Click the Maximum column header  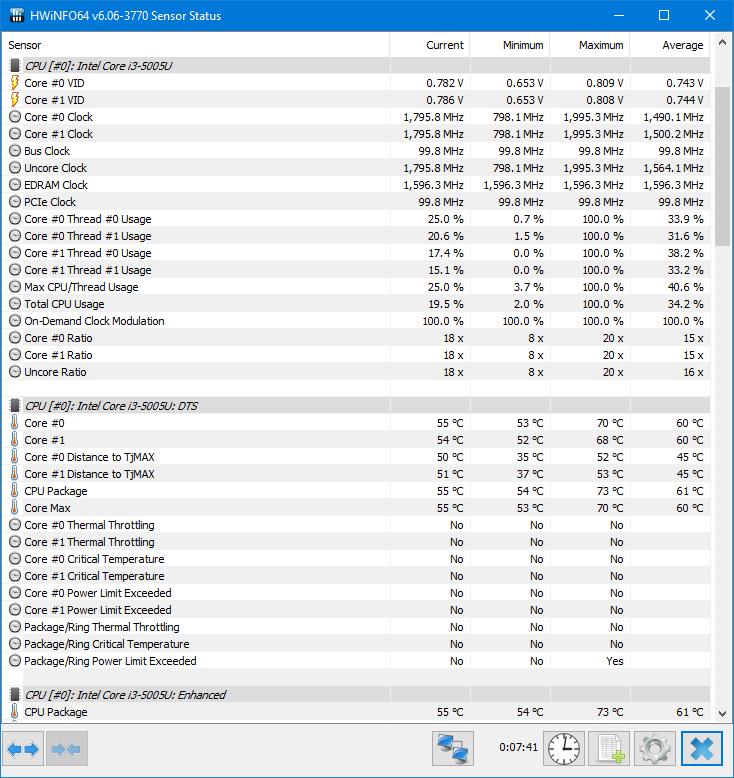[590, 45]
